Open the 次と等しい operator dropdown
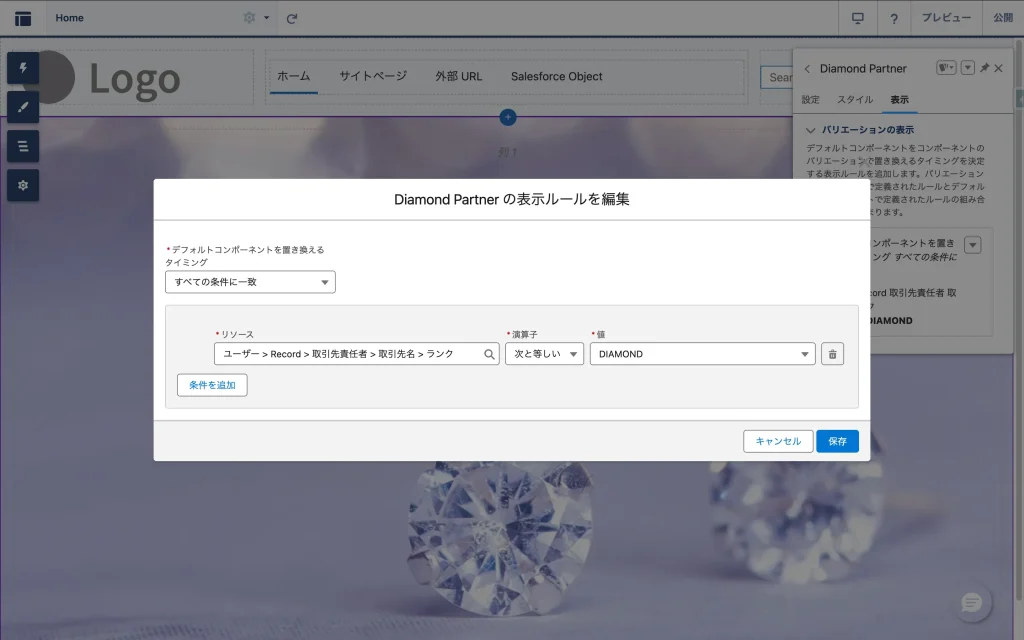This screenshot has width=1024, height=640. click(x=544, y=354)
